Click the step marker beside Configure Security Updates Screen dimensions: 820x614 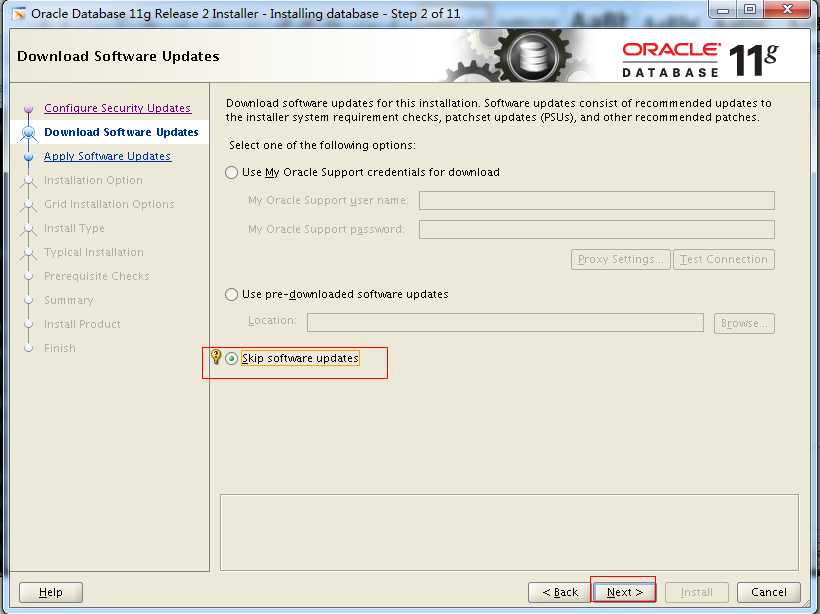(x=29, y=108)
